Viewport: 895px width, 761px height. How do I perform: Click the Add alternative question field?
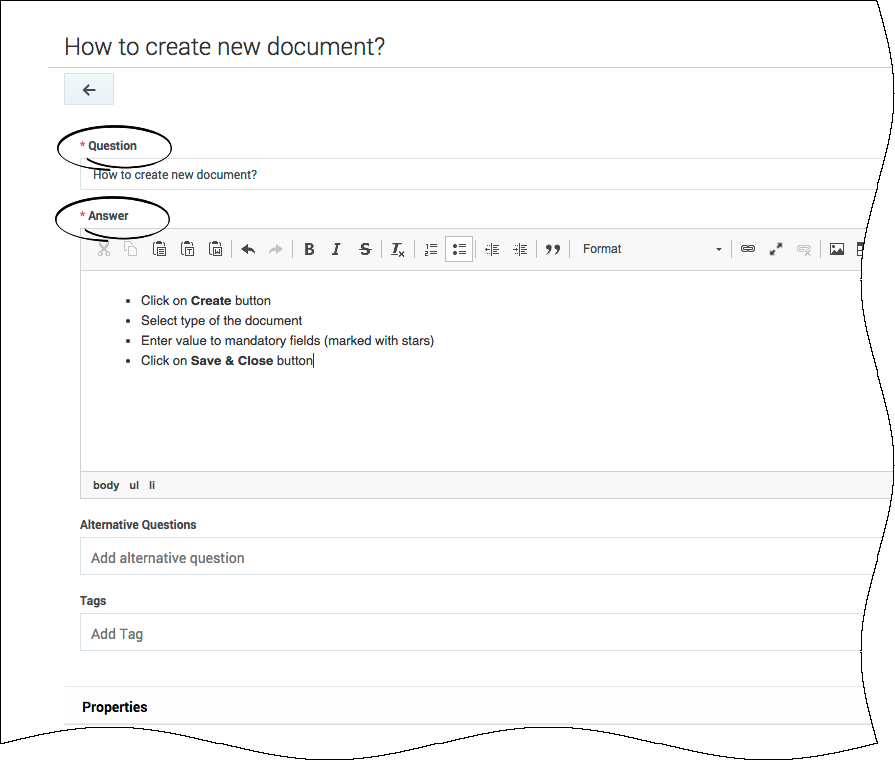pos(480,558)
